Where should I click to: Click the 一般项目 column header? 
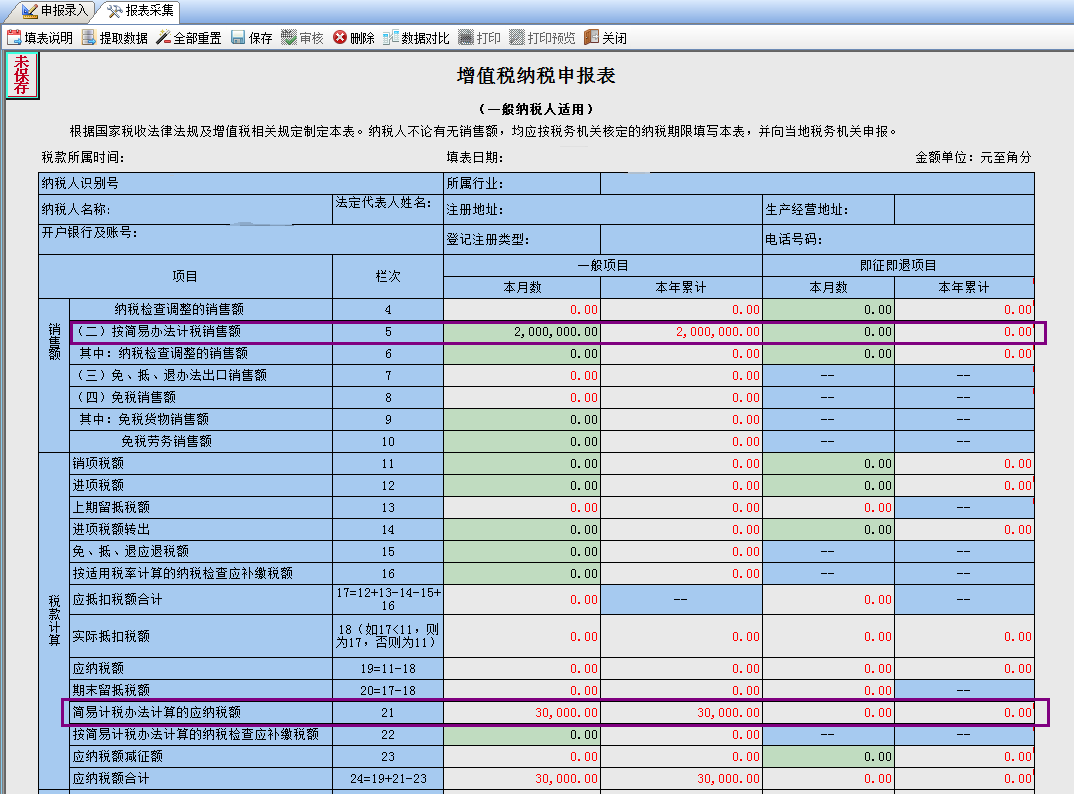pos(603,266)
